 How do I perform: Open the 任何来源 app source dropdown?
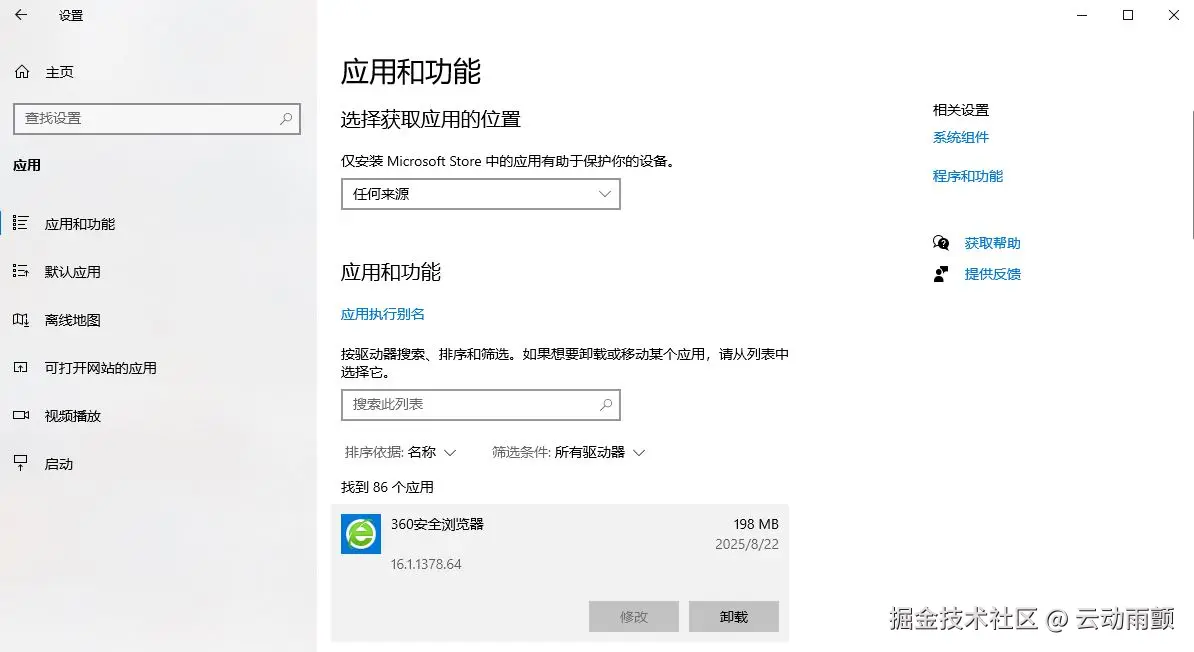click(x=480, y=193)
